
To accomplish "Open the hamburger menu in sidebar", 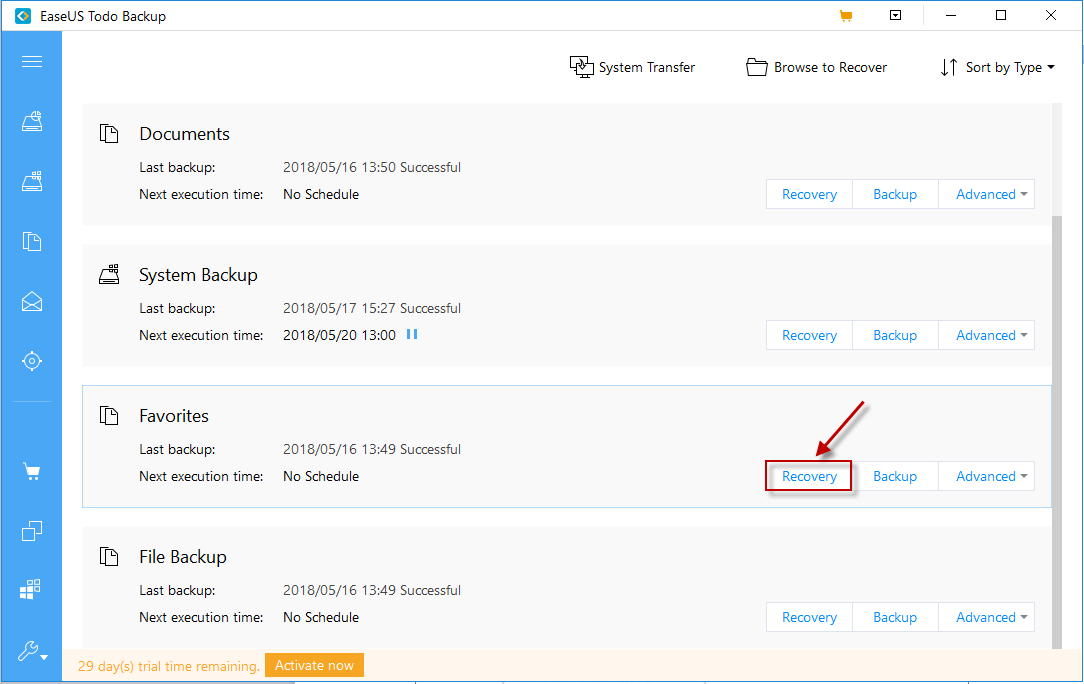I will point(32,62).
